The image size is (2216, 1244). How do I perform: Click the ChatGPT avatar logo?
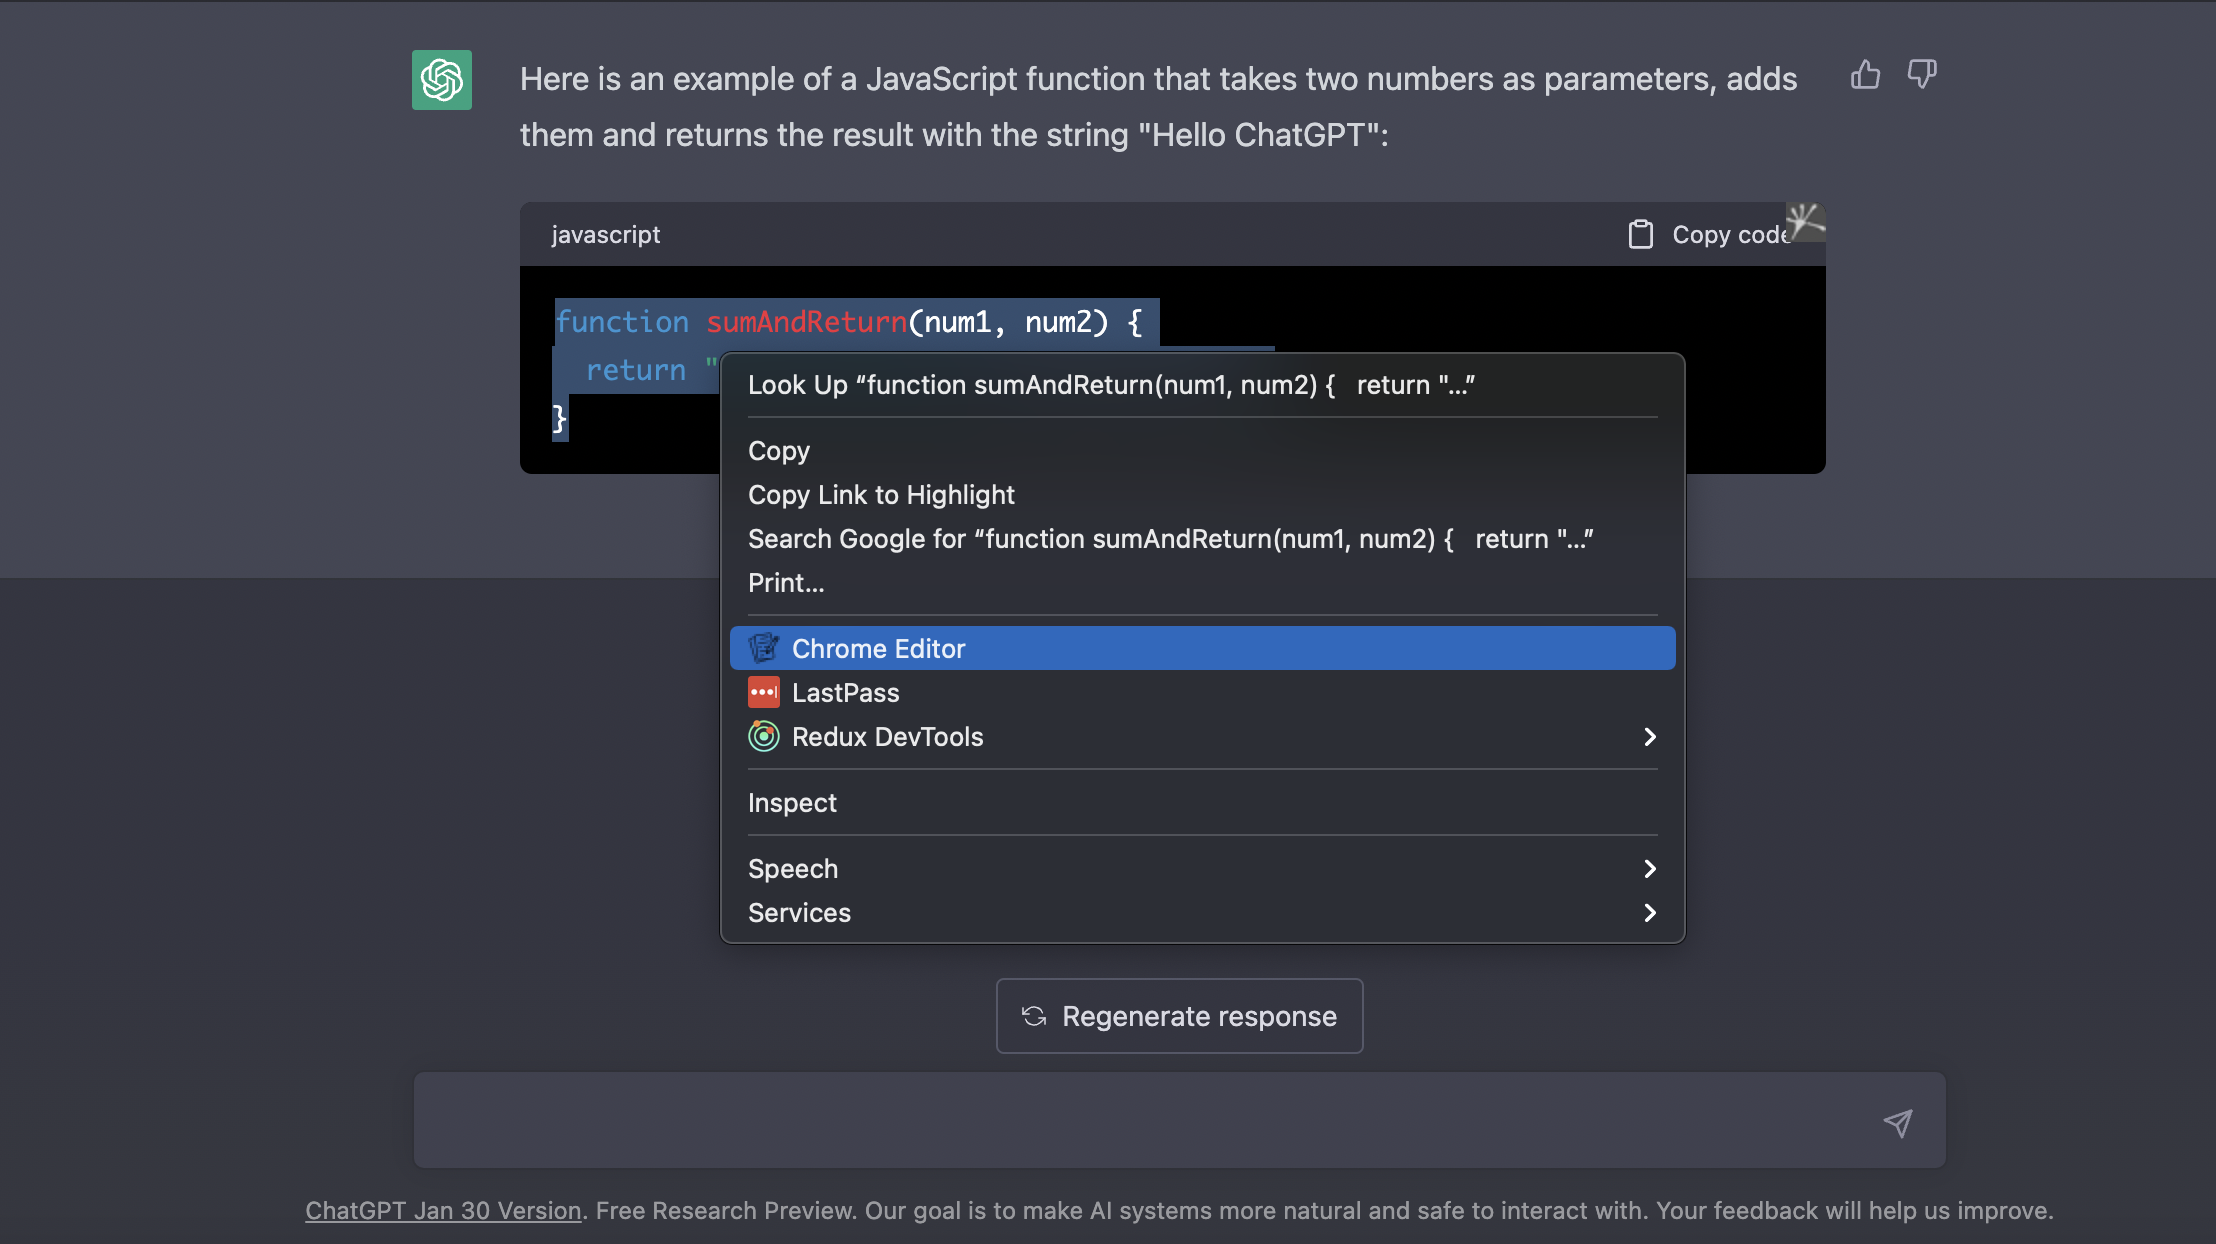click(442, 80)
